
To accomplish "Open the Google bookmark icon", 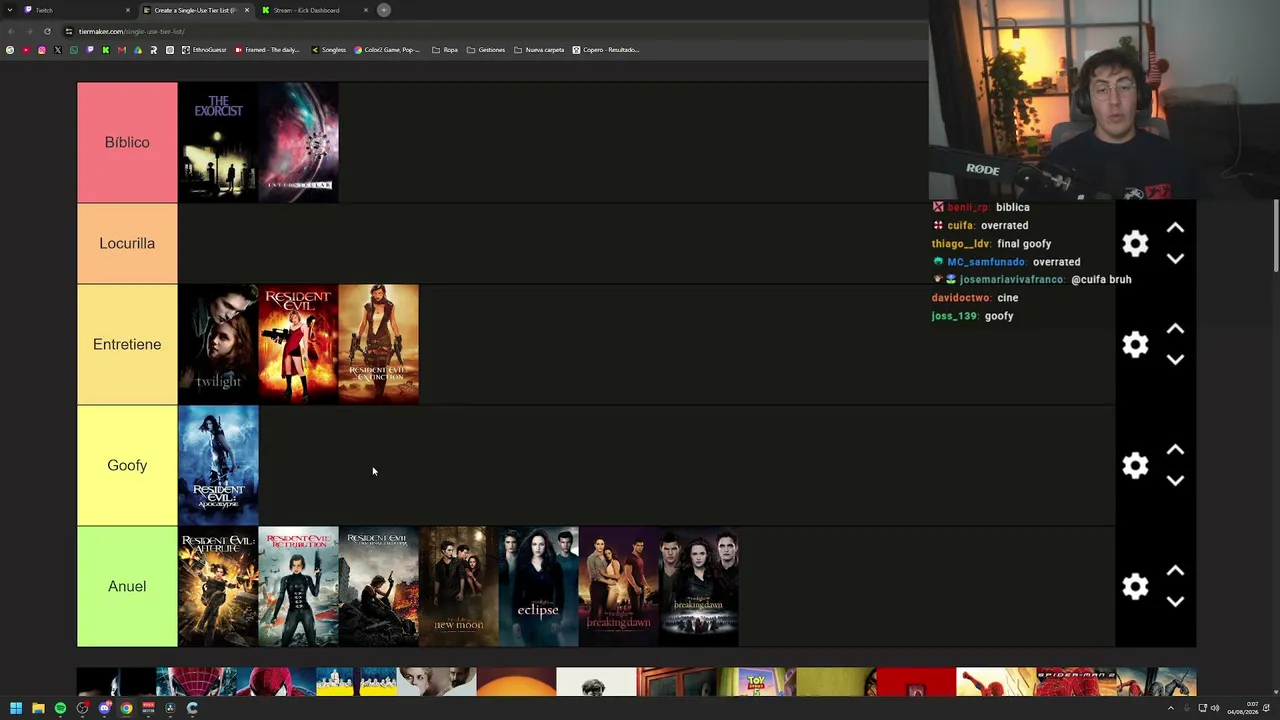I will click(10, 50).
